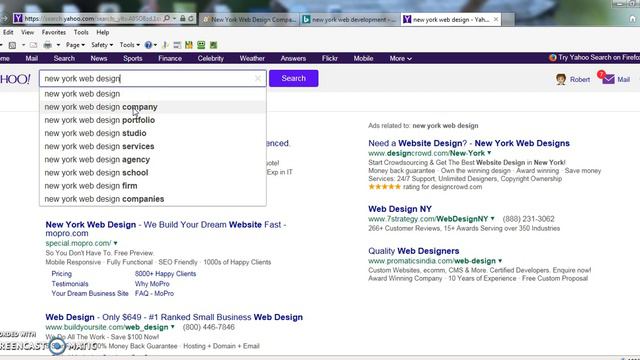The width and height of the screenshot is (640, 360).
Task: Click the padlock security icon in address bar
Action: (x=182, y=19)
